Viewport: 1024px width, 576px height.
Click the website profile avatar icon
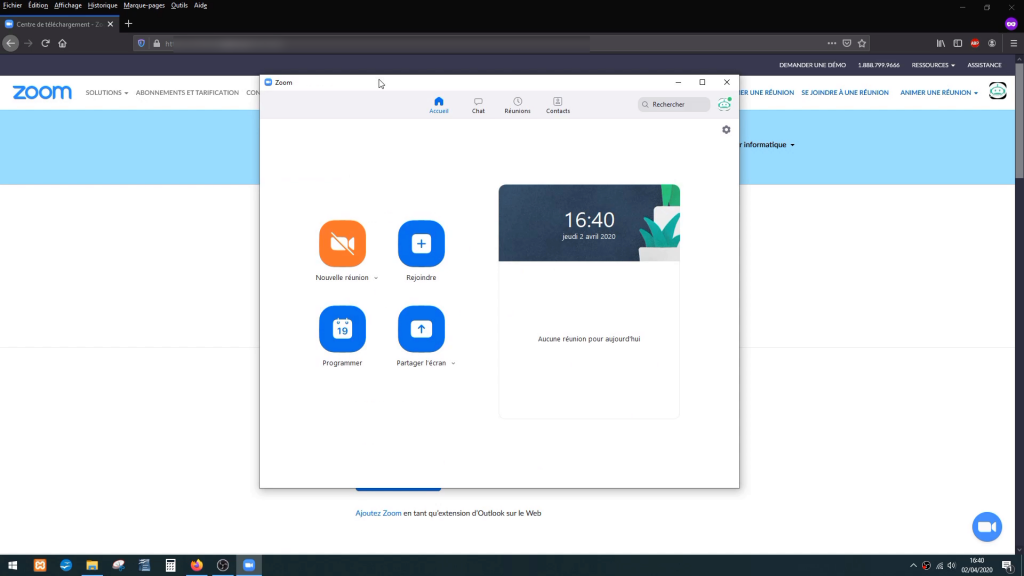[x=997, y=91]
